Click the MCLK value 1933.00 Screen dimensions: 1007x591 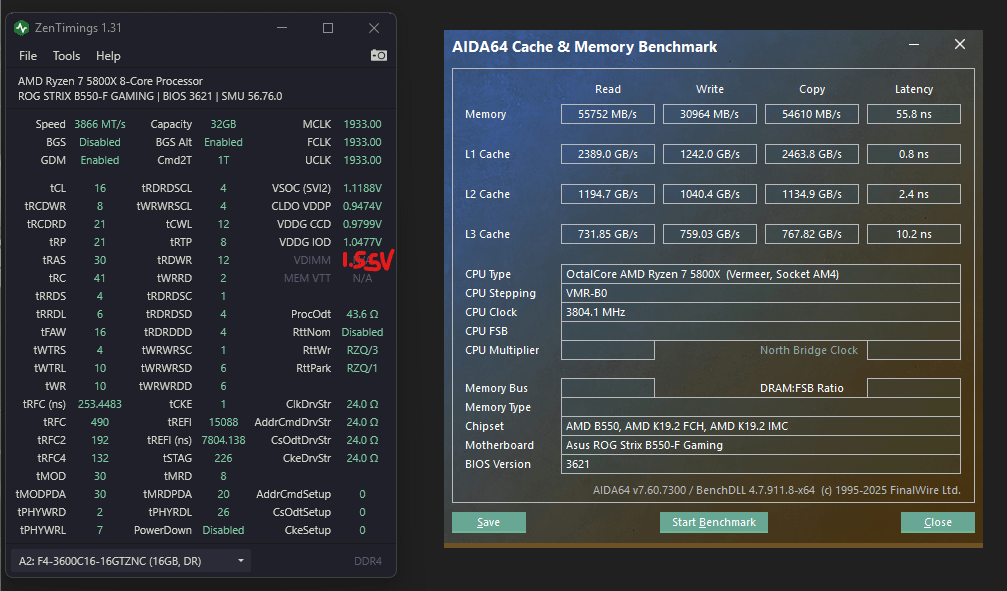click(x=362, y=124)
